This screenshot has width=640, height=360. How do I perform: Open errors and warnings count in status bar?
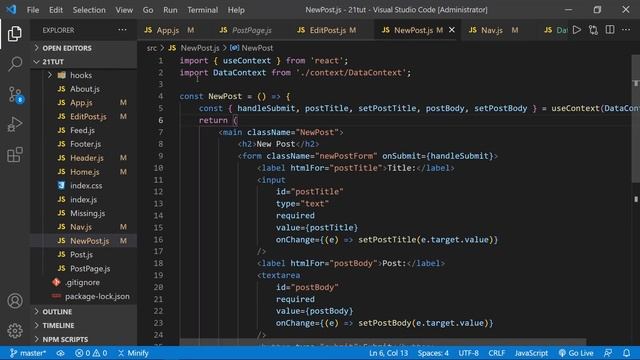coord(91,353)
